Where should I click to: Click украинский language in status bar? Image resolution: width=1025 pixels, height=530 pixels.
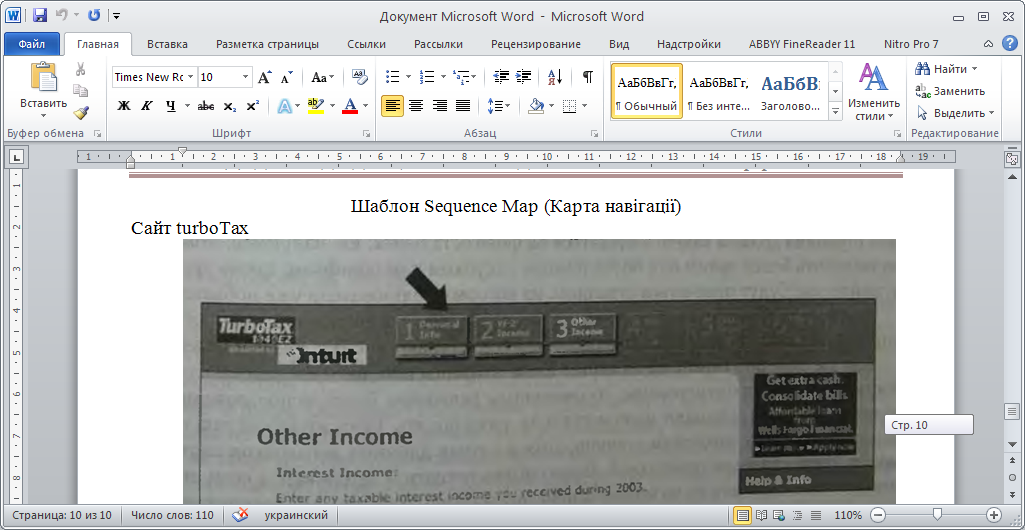click(295, 516)
